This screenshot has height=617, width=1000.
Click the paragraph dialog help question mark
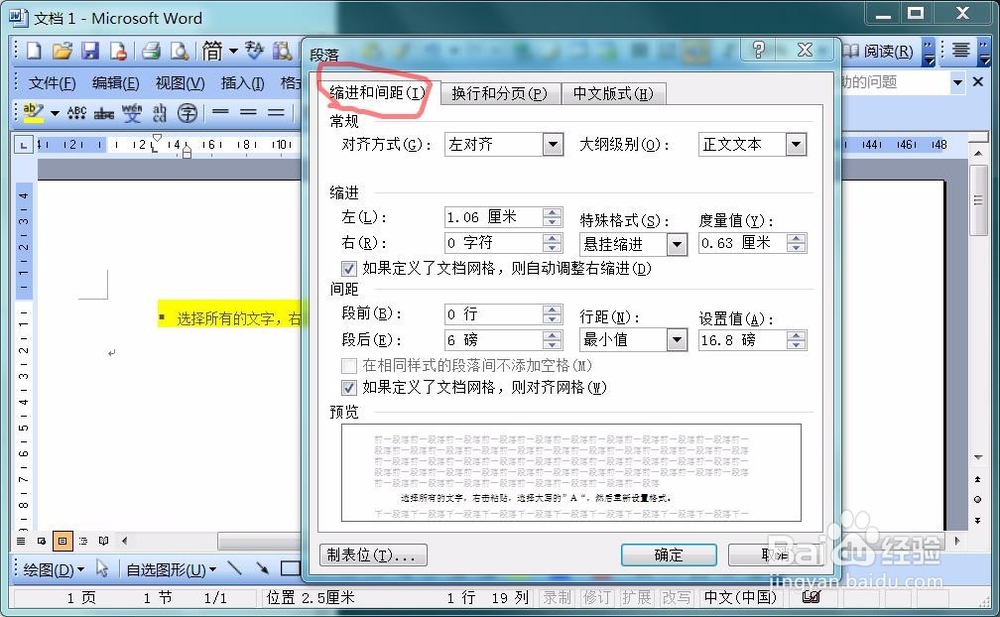[758, 49]
